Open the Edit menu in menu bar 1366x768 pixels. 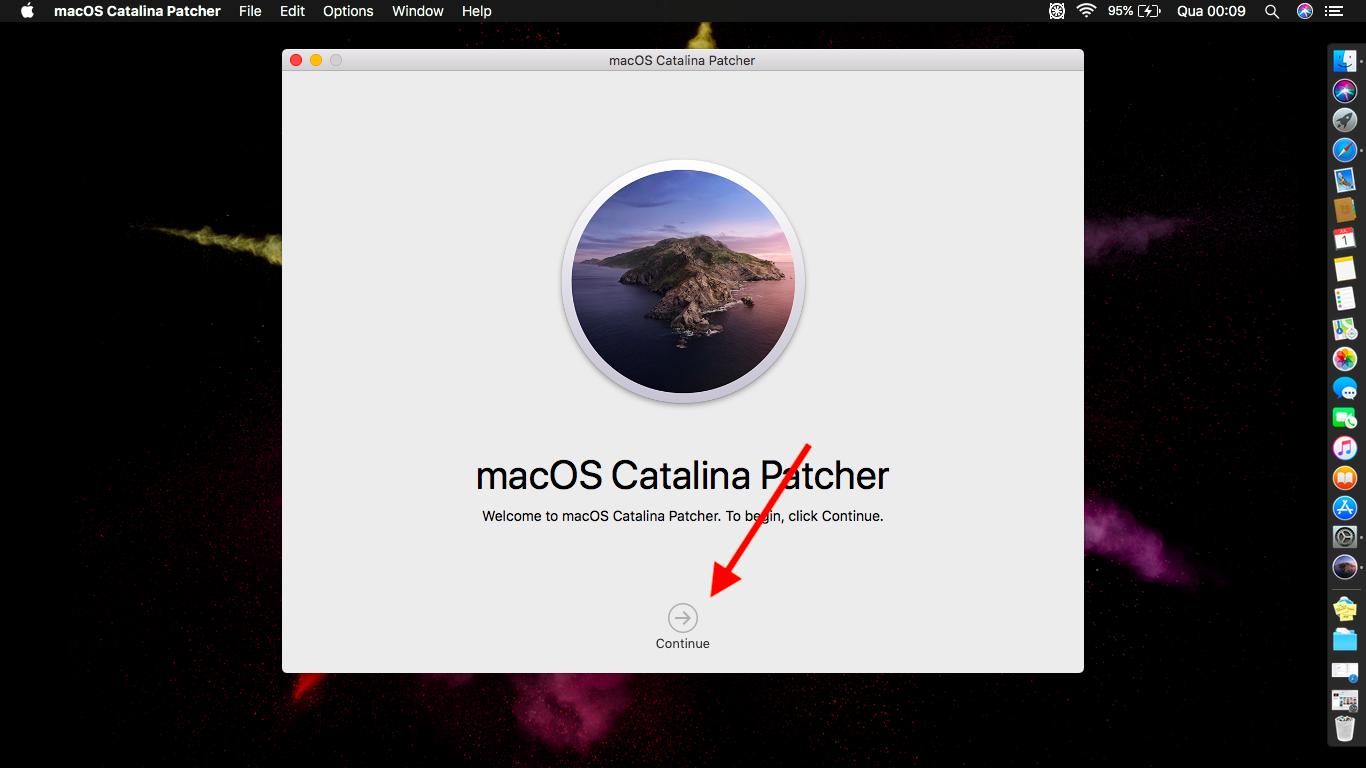(292, 11)
